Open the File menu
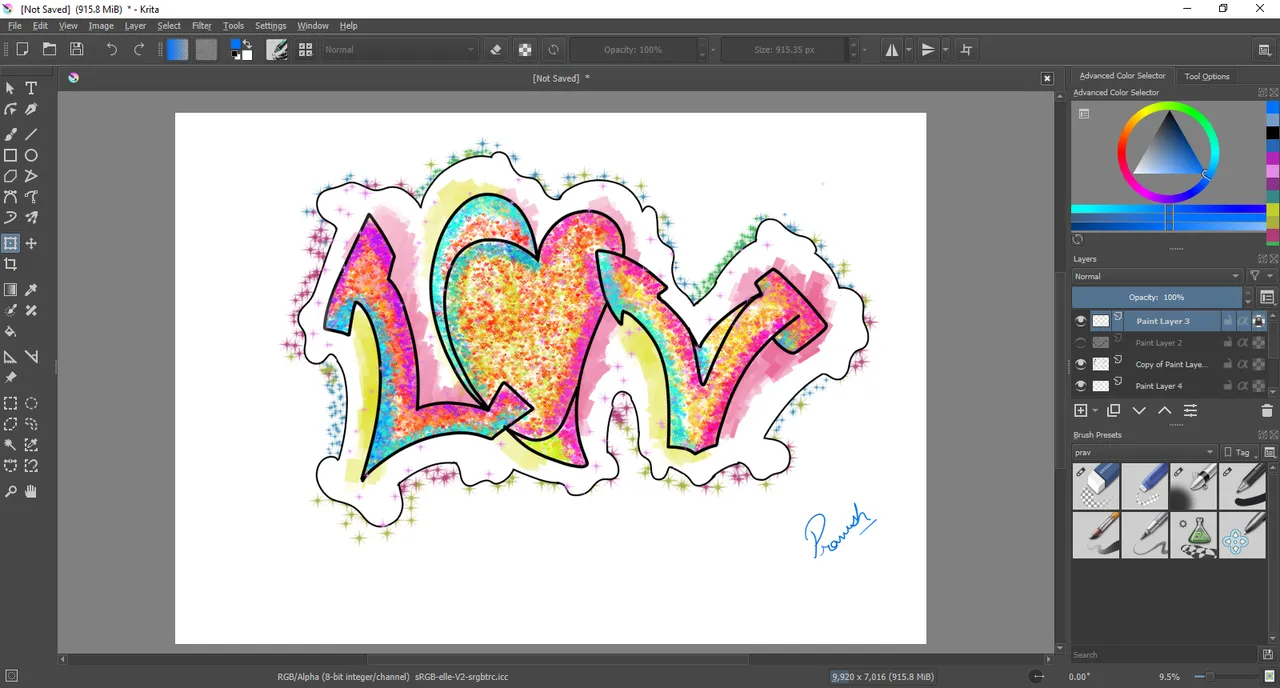 coord(14,26)
